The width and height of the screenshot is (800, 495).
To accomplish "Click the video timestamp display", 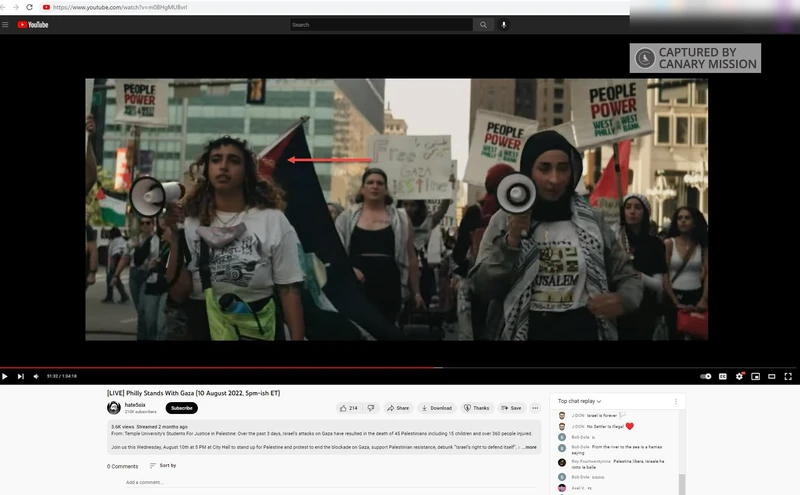I will point(62,376).
